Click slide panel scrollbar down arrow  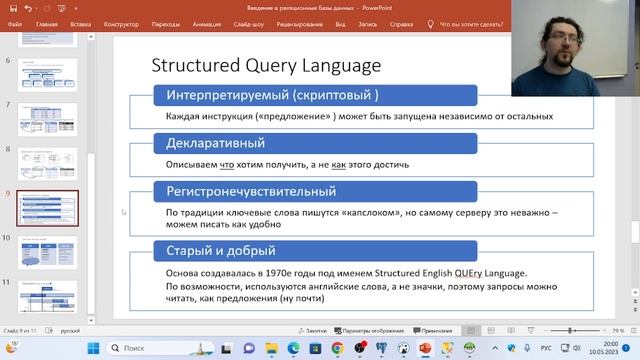[x=91, y=321]
